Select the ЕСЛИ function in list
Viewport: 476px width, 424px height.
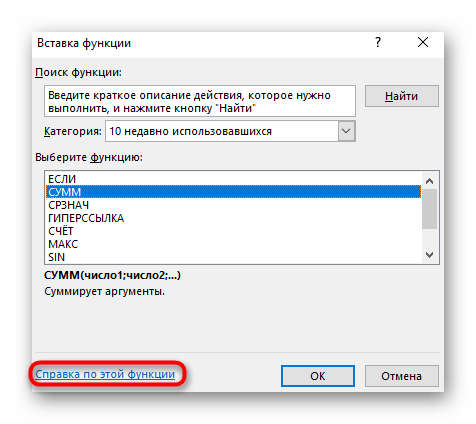coord(233,179)
